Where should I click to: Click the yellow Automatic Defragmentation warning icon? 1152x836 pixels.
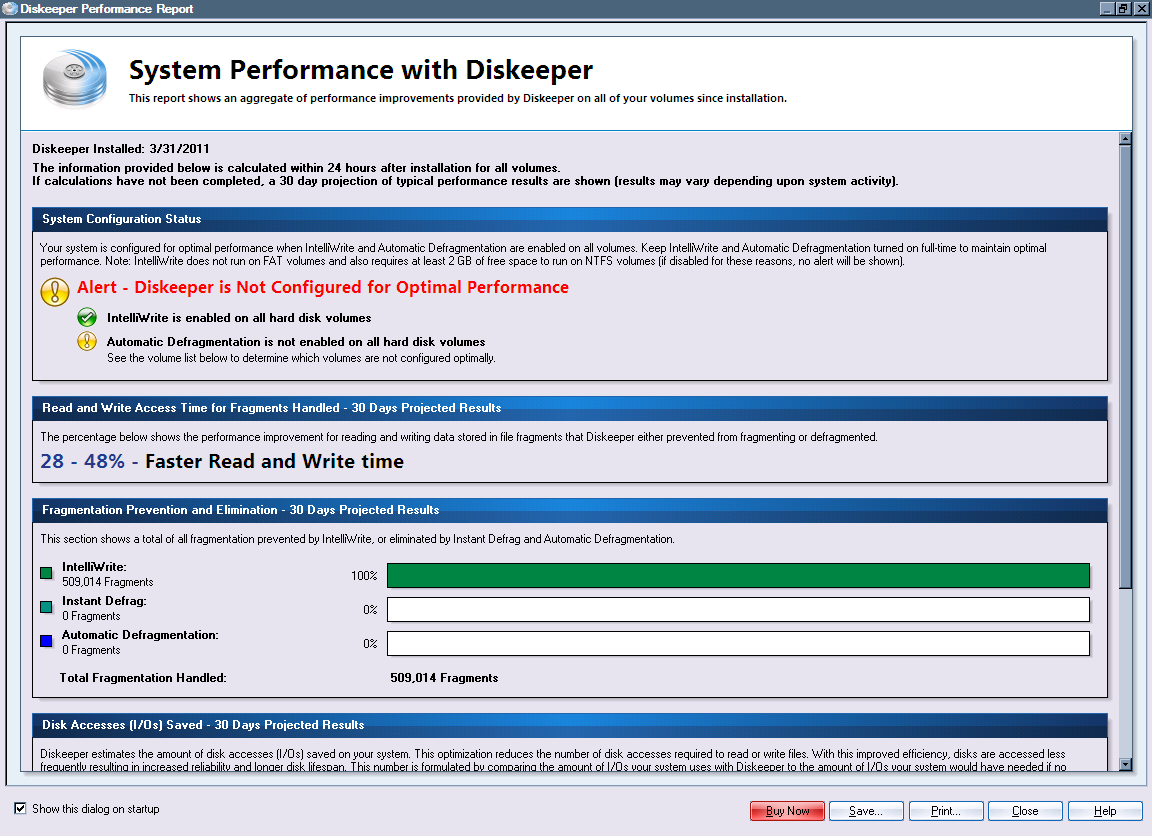click(x=87, y=342)
